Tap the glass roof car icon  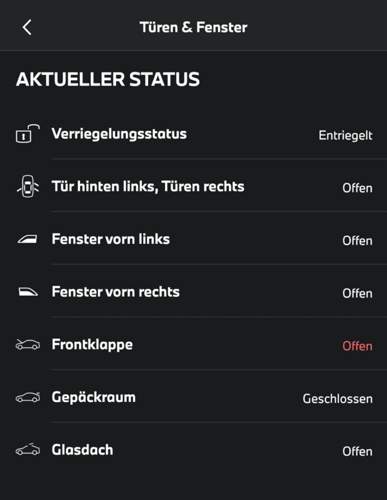click(x=28, y=450)
